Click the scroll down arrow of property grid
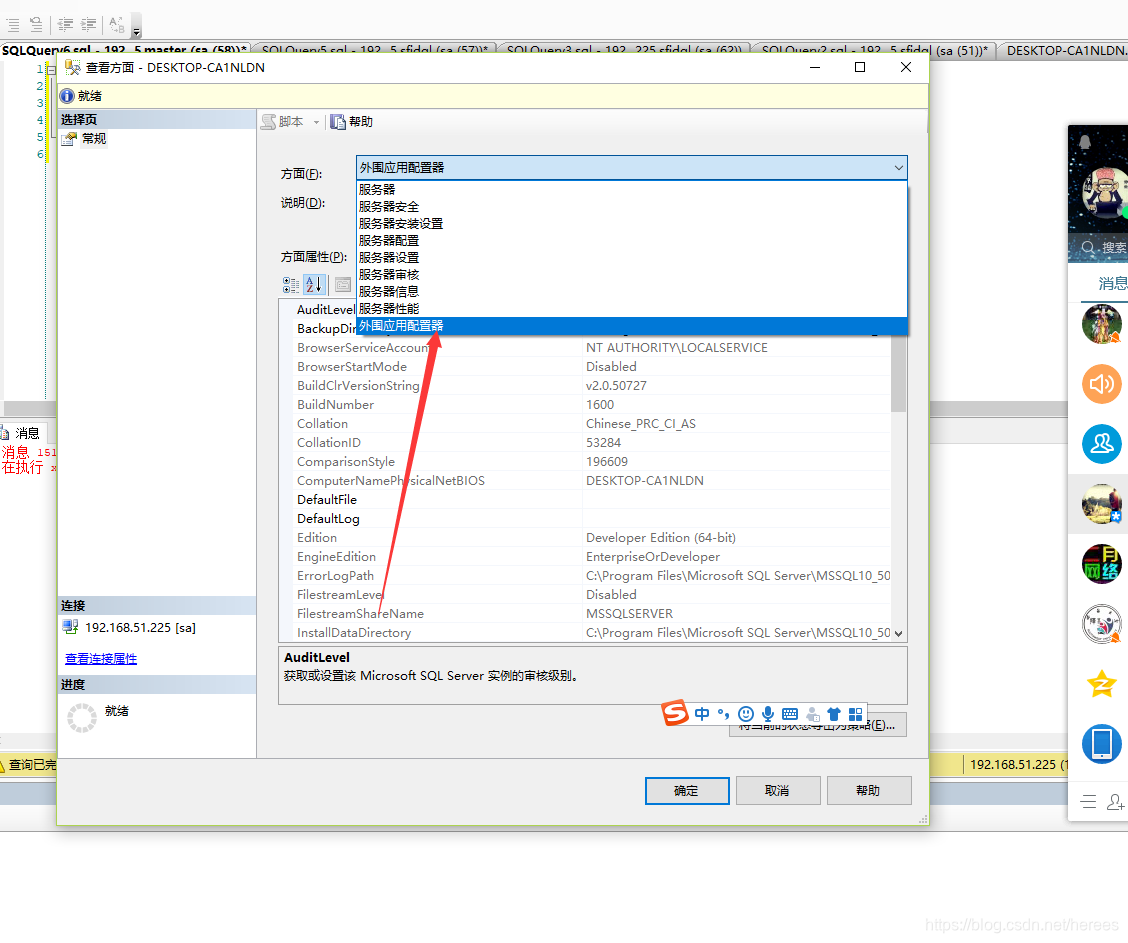Viewport: 1128px width, 943px height. pyautogui.click(x=898, y=633)
